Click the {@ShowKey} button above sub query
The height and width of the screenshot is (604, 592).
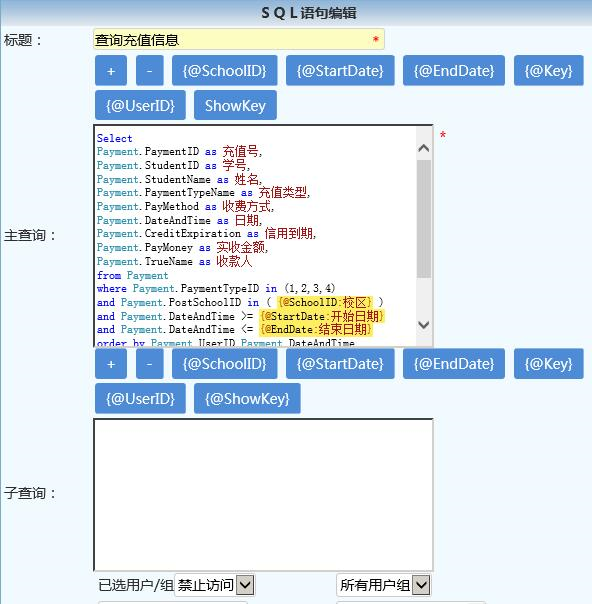[247, 398]
